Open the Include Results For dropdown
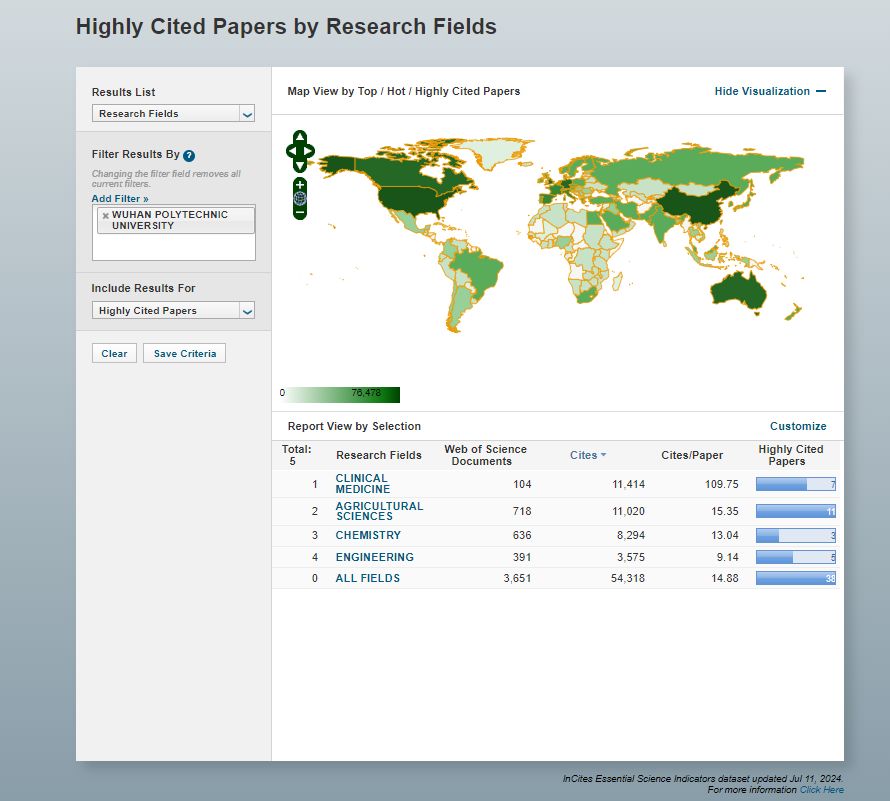The height and width of the screenshot is (801, 890). coord(173,311)
